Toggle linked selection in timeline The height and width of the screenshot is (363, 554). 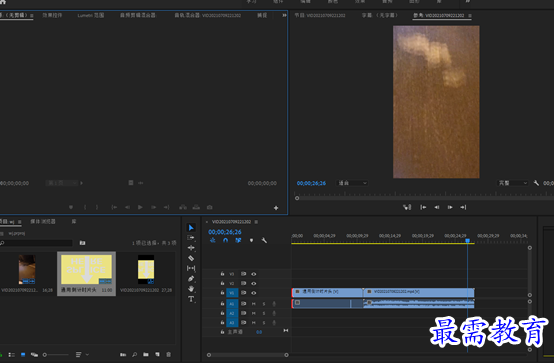click(238, 240)
